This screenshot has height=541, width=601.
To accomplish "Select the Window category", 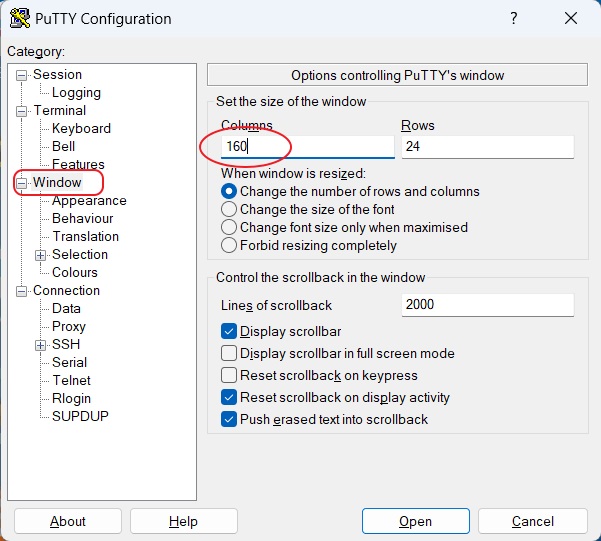I will point(57,183).
